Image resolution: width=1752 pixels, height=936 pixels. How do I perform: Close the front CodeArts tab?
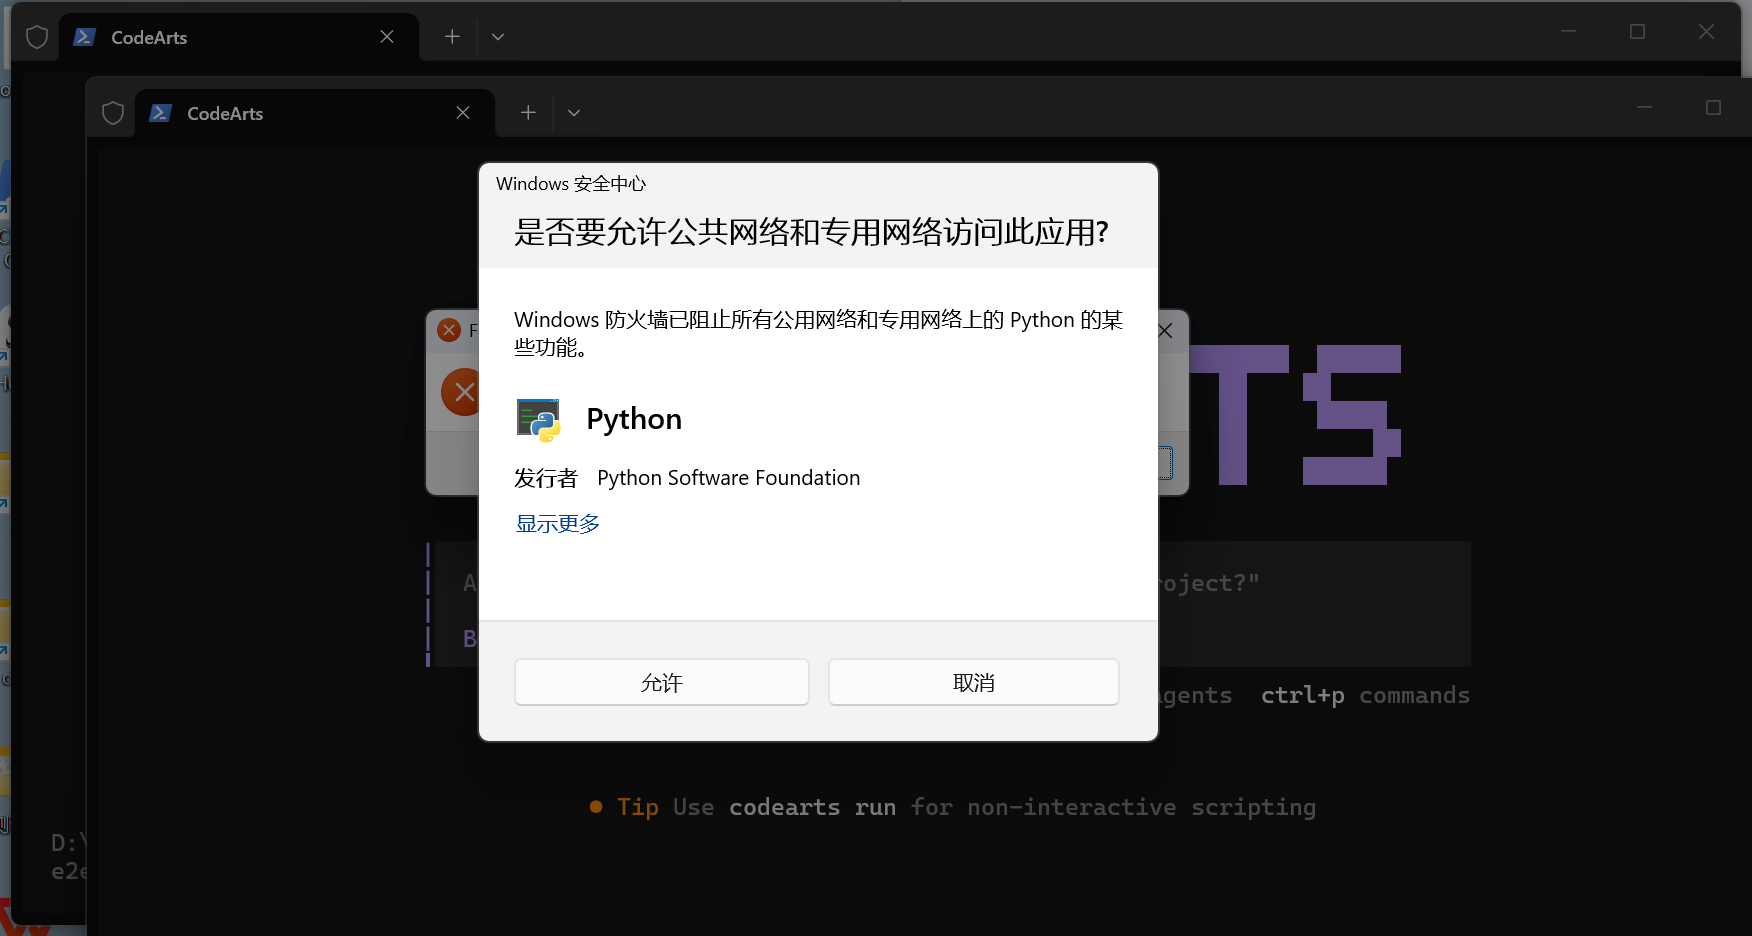[463, 113]
